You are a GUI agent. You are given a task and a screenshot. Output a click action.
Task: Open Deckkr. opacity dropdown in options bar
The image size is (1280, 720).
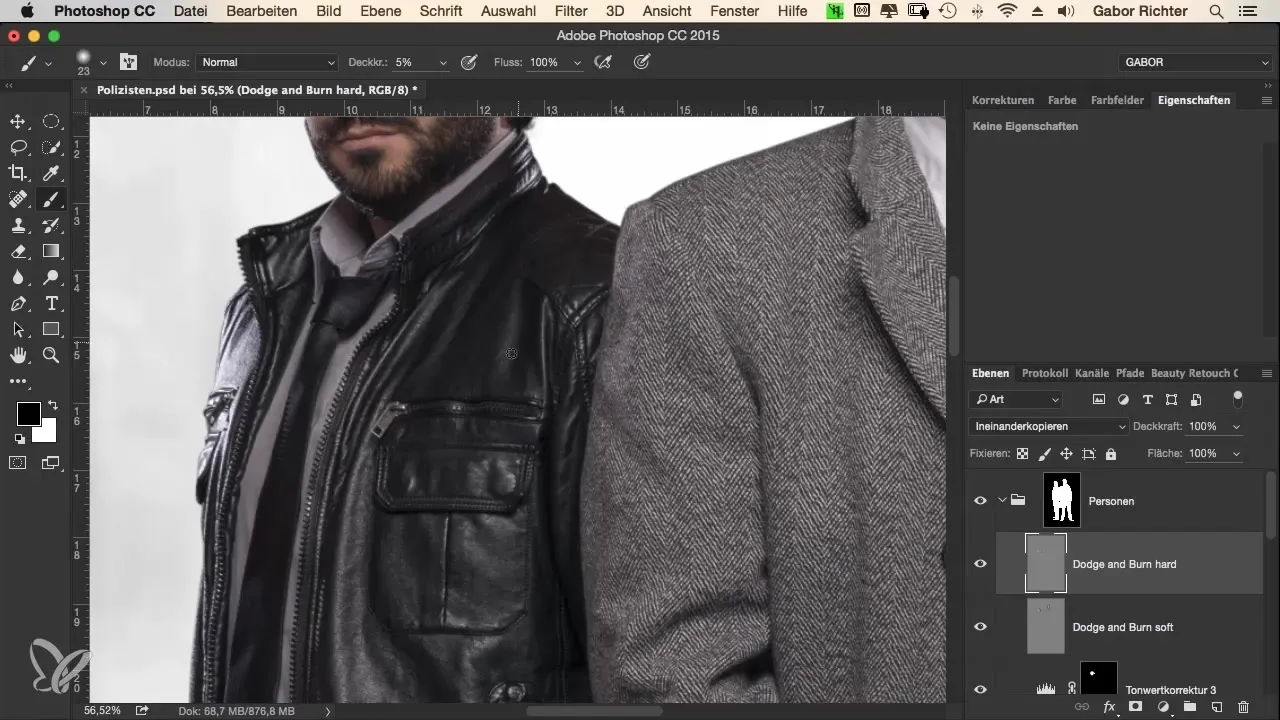[x=442, y=62]
